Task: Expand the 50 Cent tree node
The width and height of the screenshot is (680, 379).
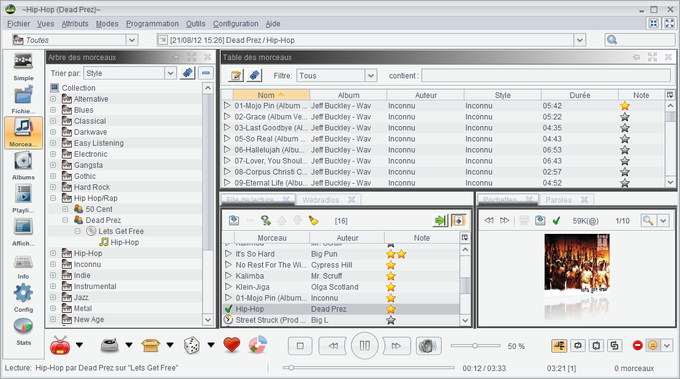Action: 65,209
